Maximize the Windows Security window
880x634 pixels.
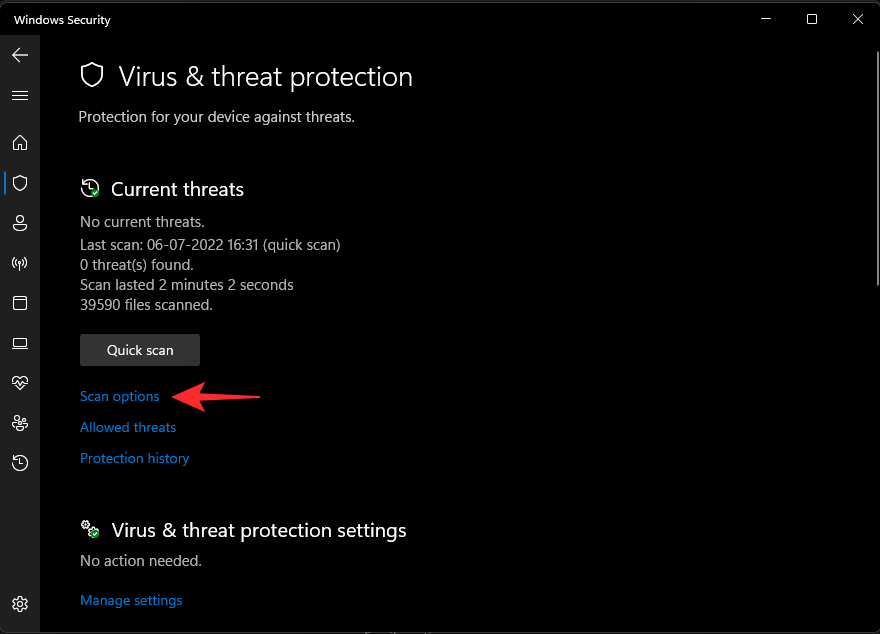(811, 19)
